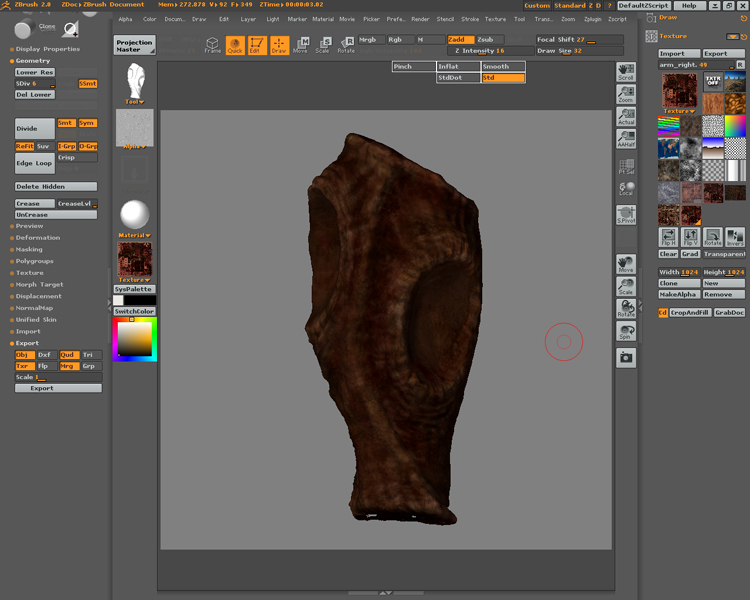Activate the Edit mode icon

tap(255, 44)
